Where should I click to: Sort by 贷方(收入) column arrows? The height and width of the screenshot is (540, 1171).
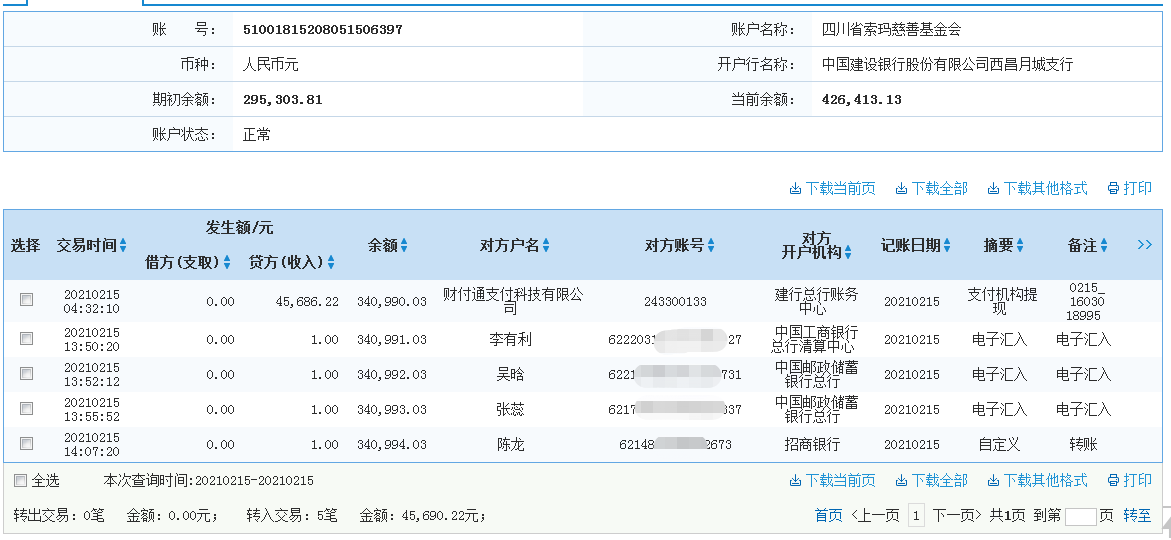[x=331, y=263]
